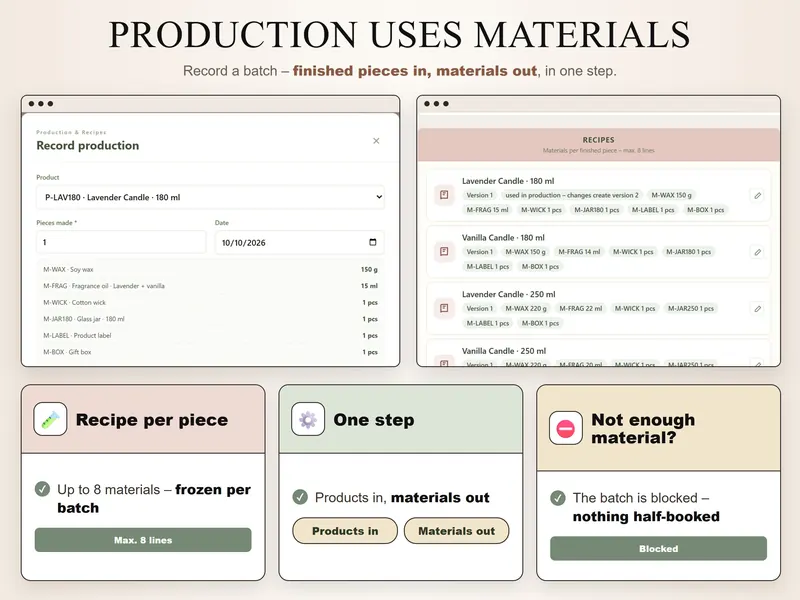Click the RECIPES header title
Image resolution: width=800 pixels, height=600 pixels.
point(598,140)
